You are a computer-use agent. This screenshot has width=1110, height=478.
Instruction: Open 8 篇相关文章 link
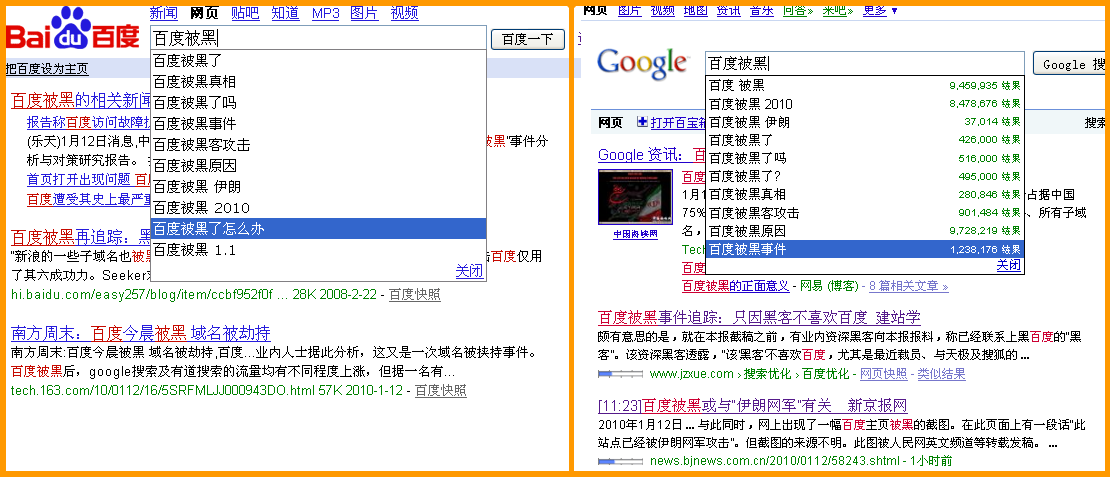[x=908, y=286]
